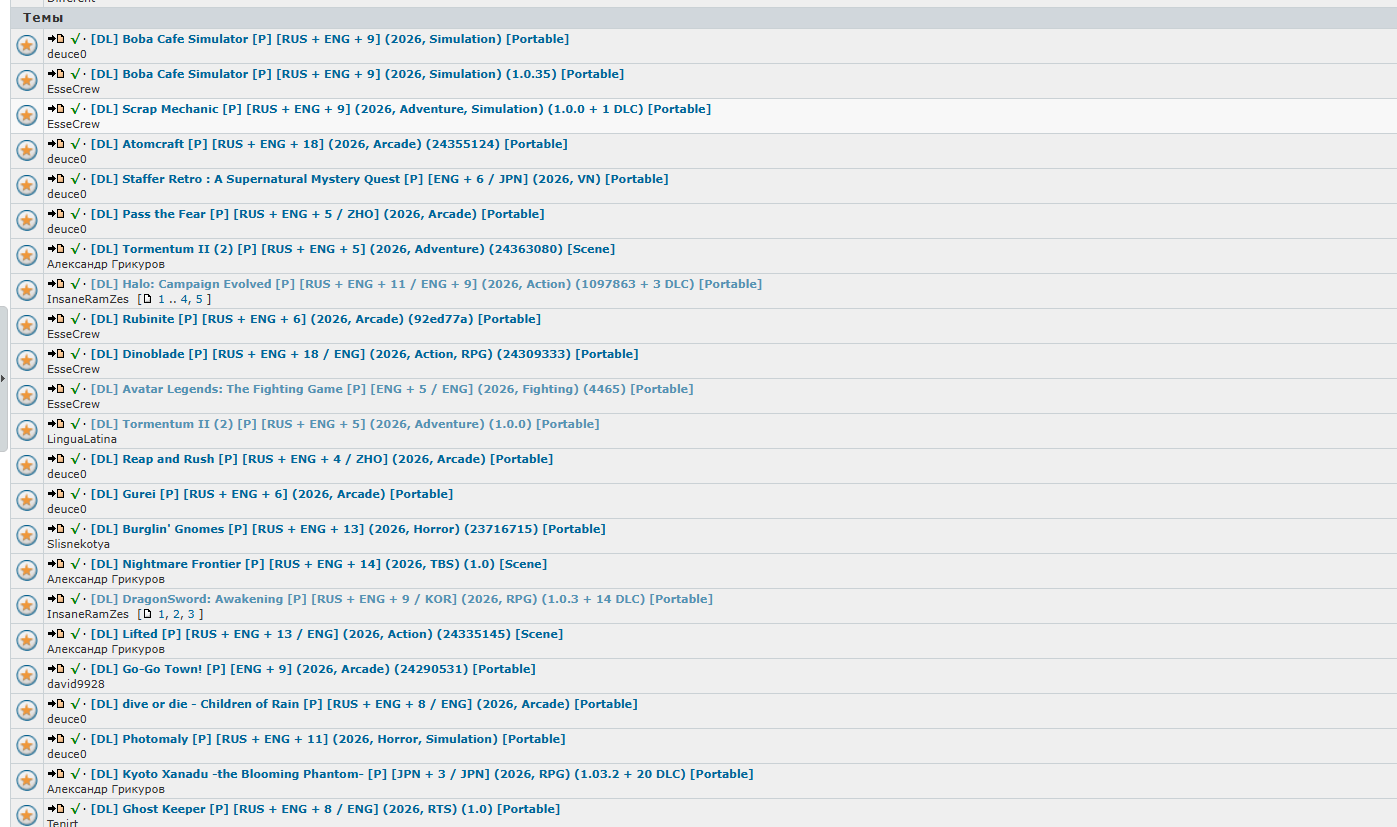Click the star icon beside Burglin' Gnomes topic
The width and height of the screenshot is (1397, 827).
(27, 536)
